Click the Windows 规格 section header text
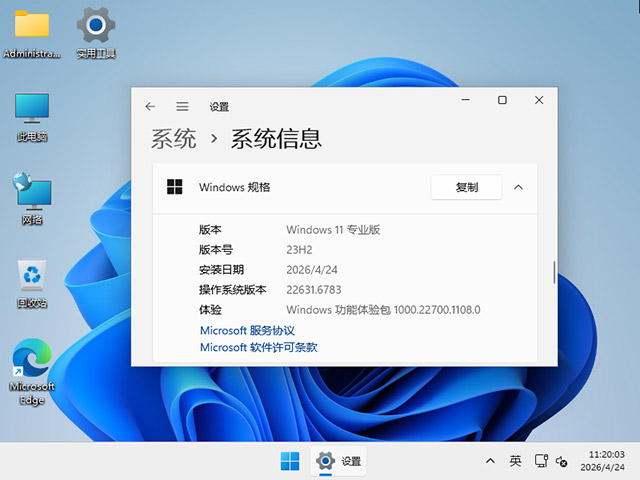 click(x=235, y=187)
